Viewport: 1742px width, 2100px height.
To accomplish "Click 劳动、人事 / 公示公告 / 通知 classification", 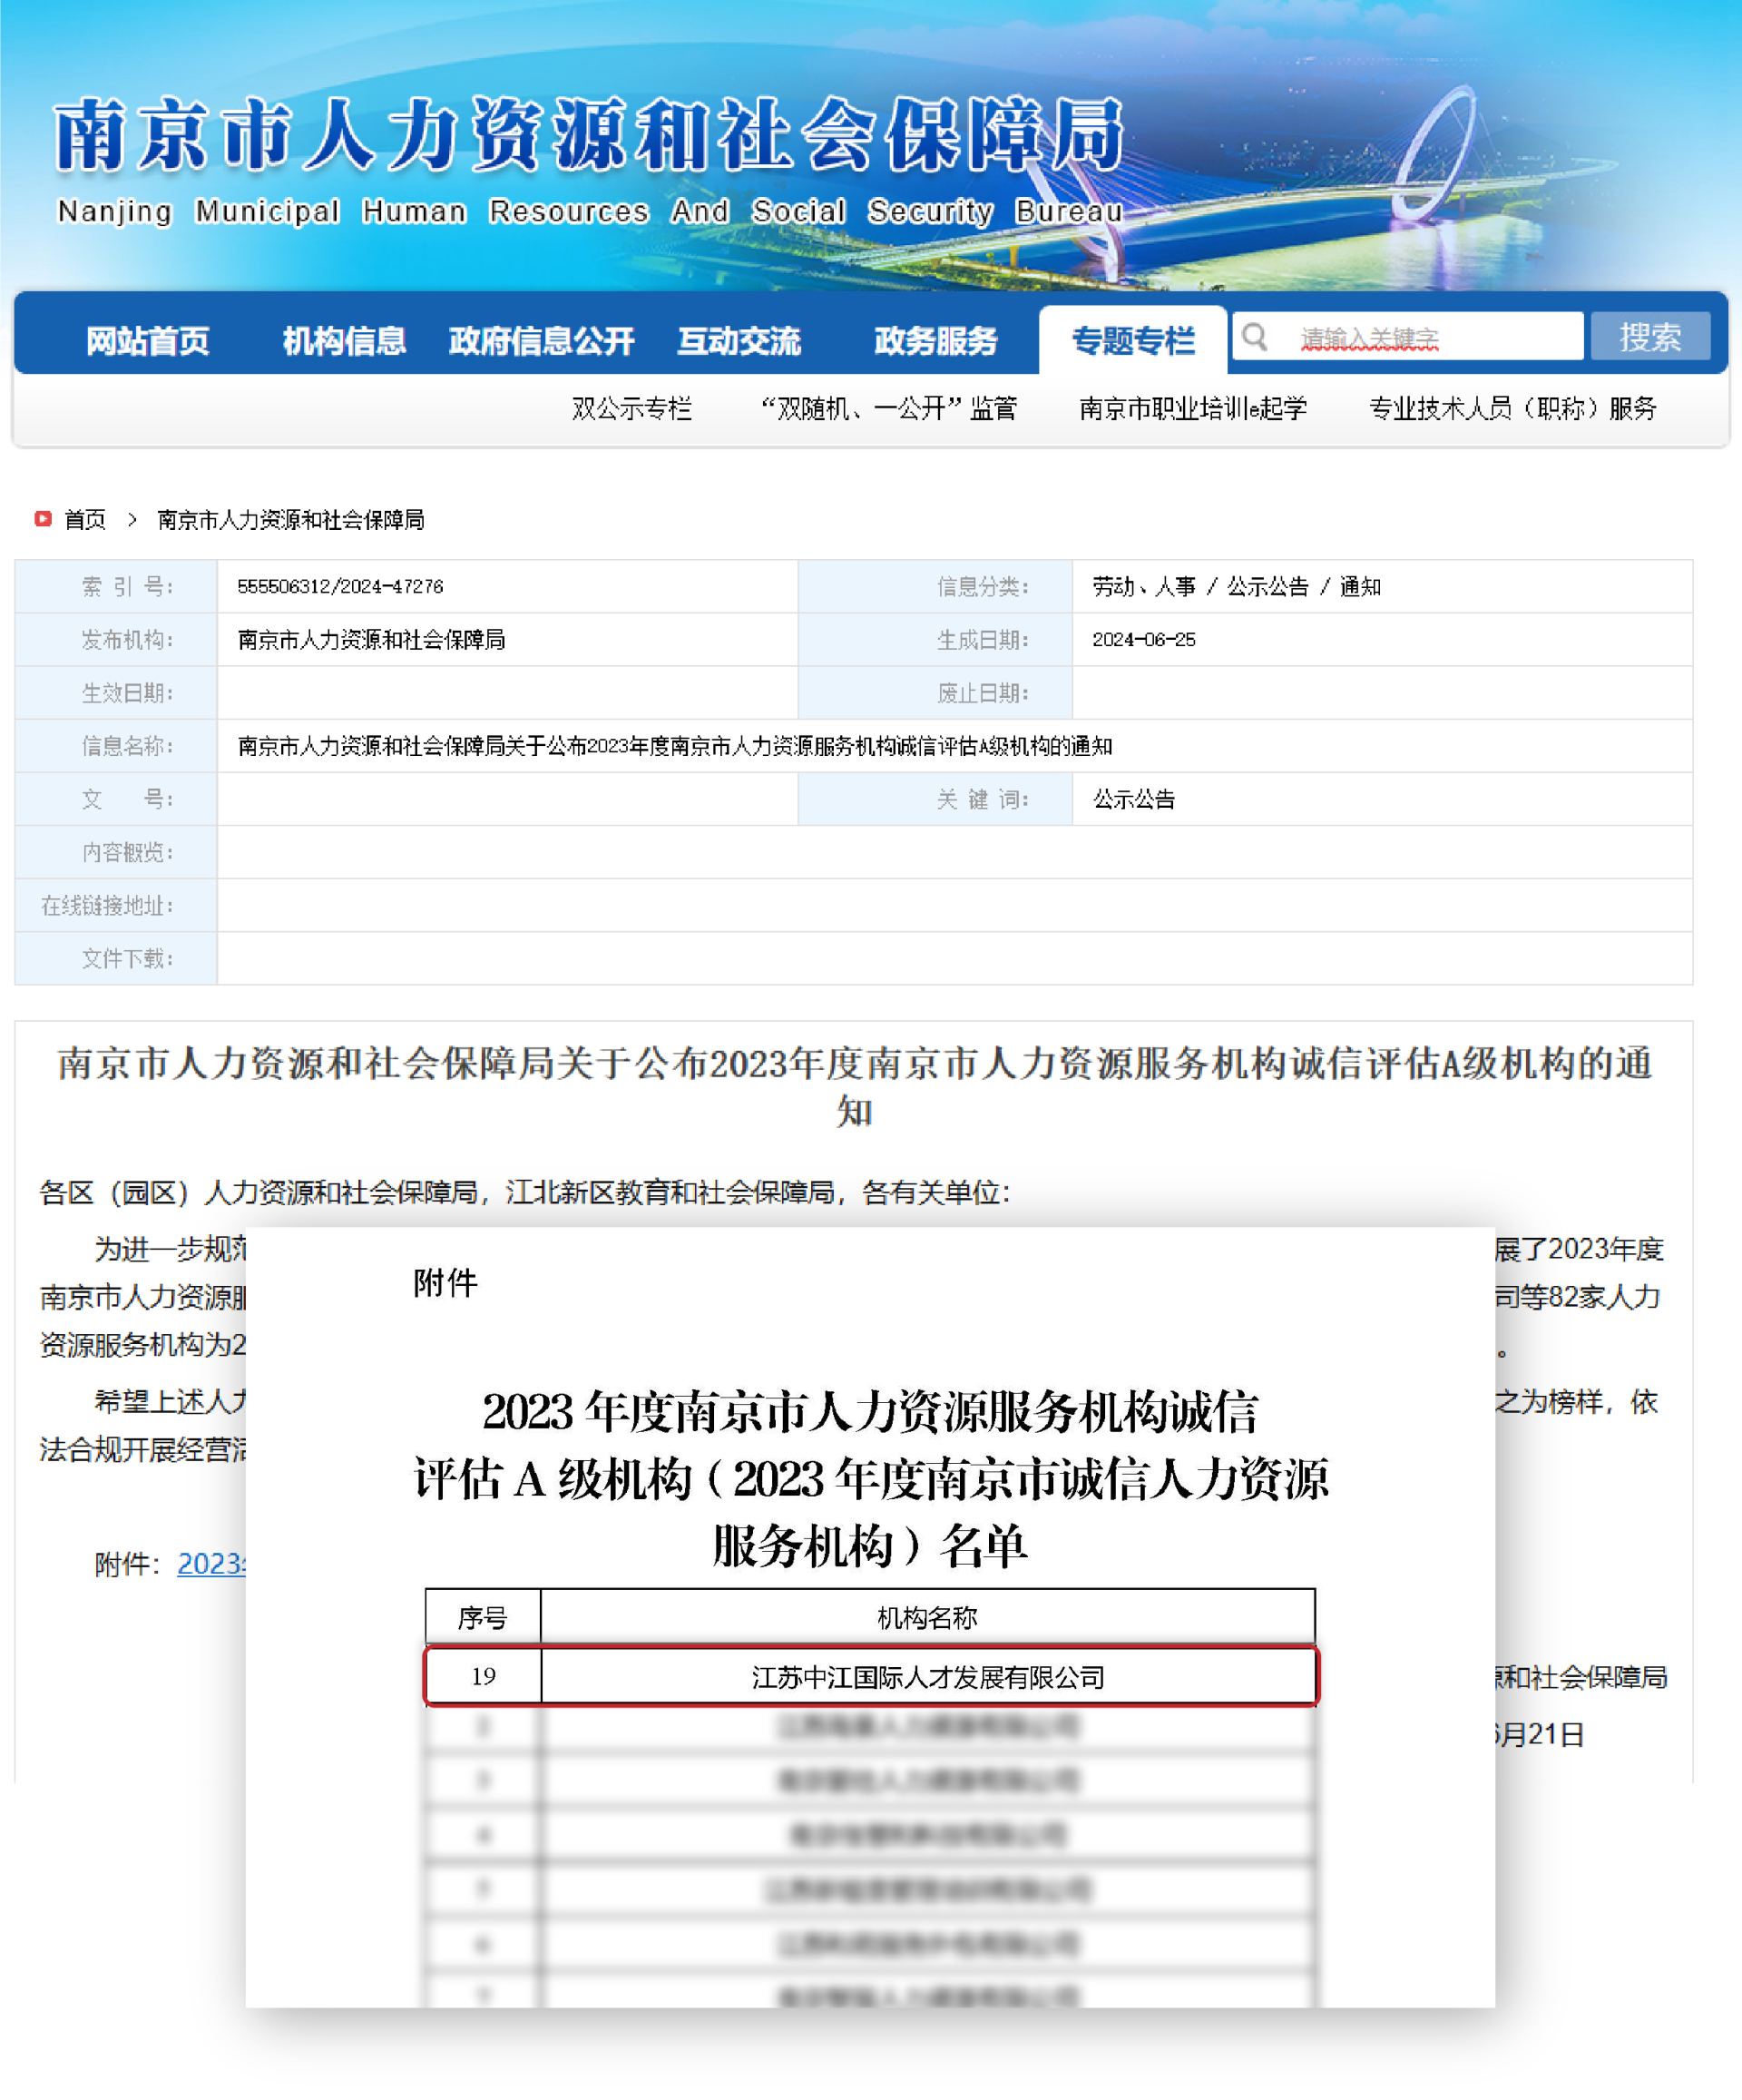I will (1236, 586).
